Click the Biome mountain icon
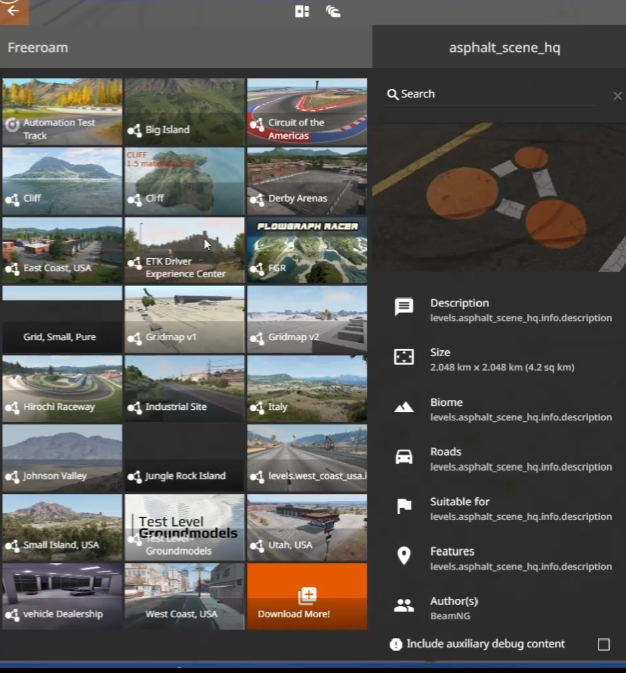The image size is (626, 673). [404, 407]
